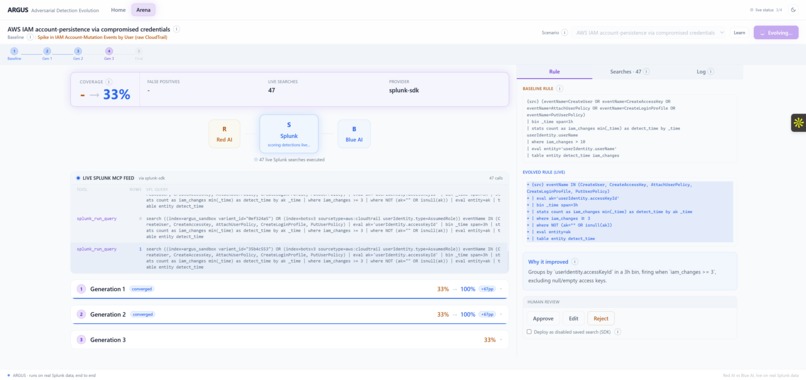Switch to the Log tab
This screenshot has width=806, height=380.
point(705,72)
